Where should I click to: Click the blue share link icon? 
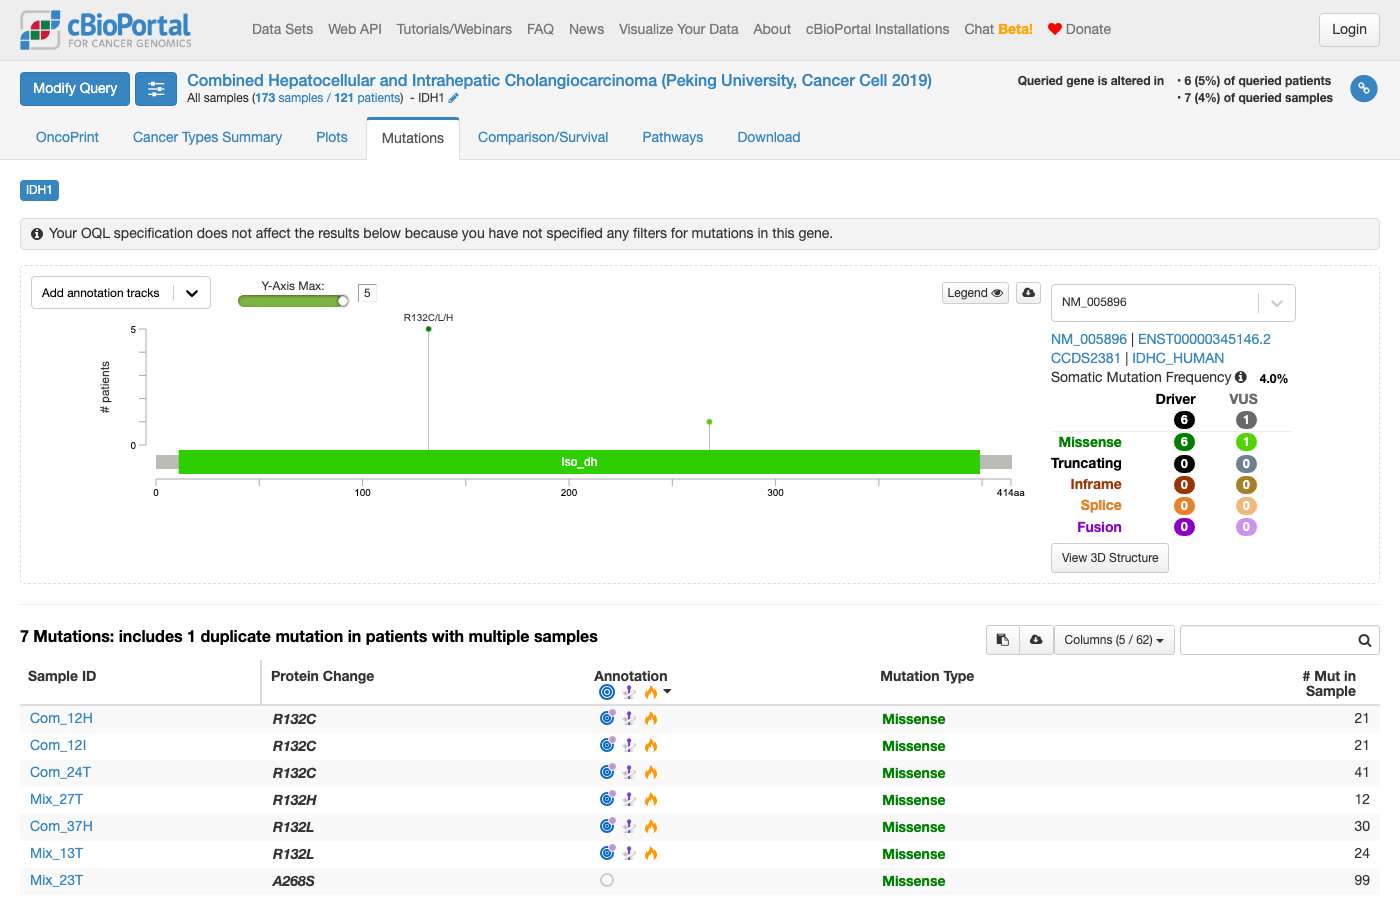coord(1363,89)
